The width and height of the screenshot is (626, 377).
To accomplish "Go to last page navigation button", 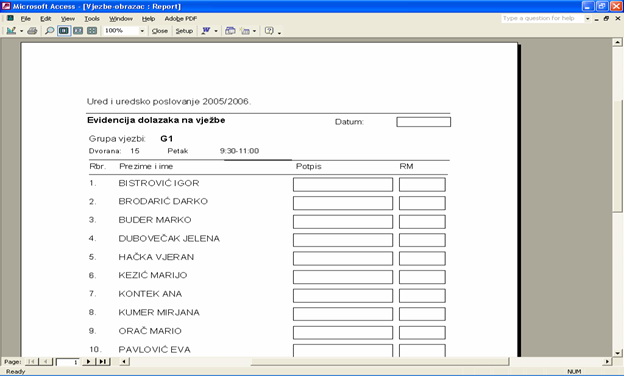I will click(x=103, y=362).
